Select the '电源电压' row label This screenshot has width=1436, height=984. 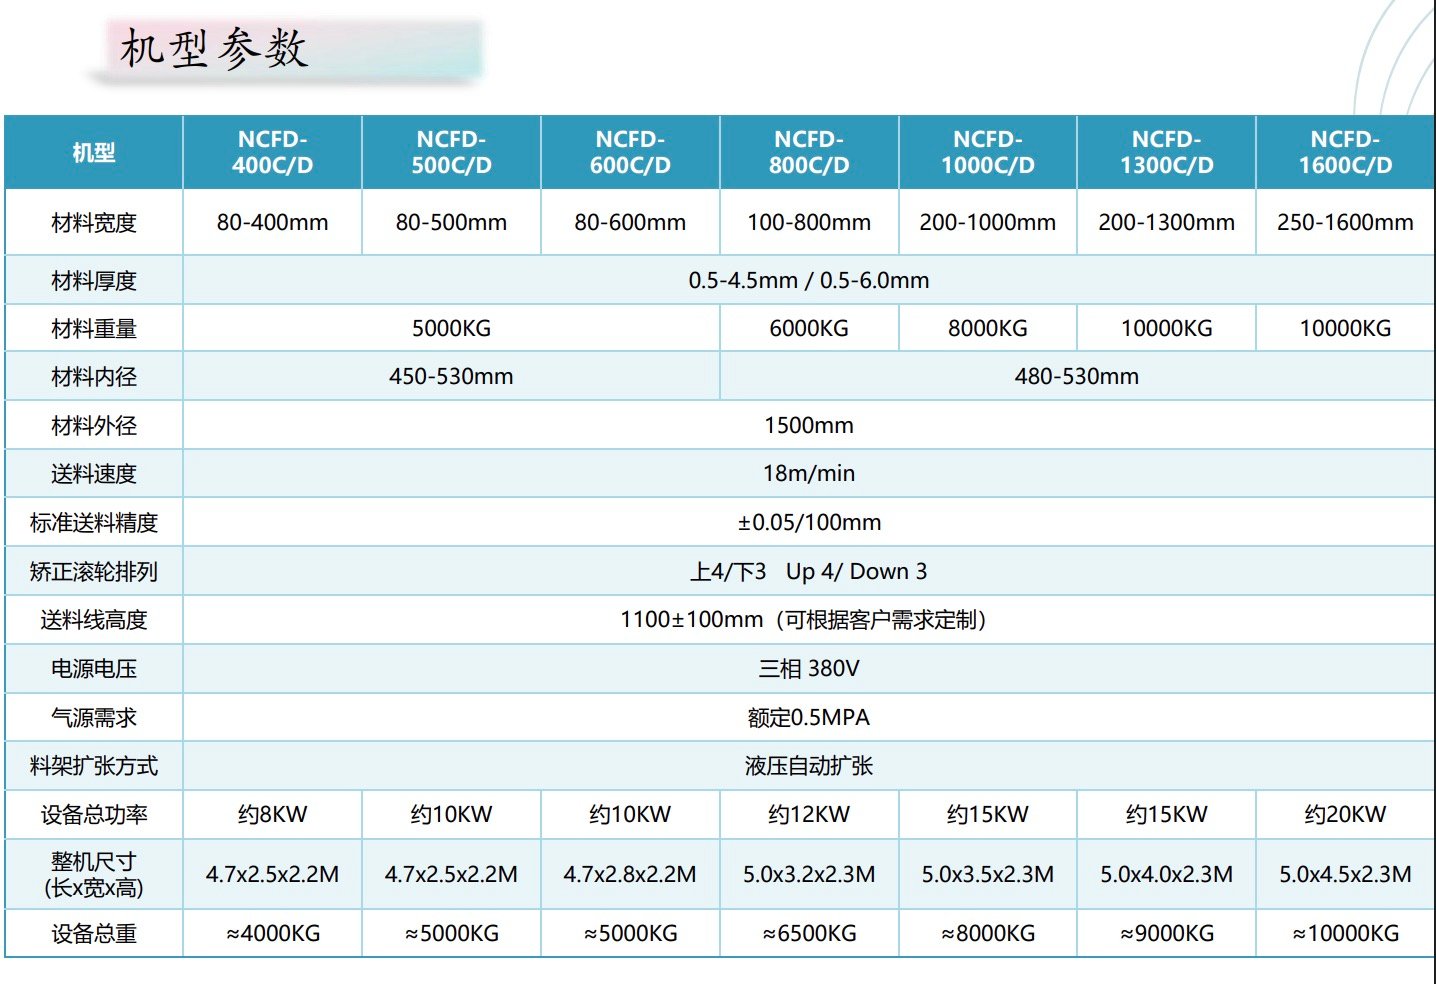click(94, 669)
